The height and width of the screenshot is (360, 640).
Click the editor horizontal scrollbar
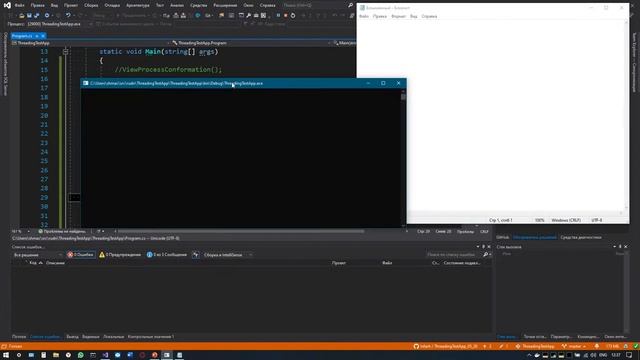point(241,231)
